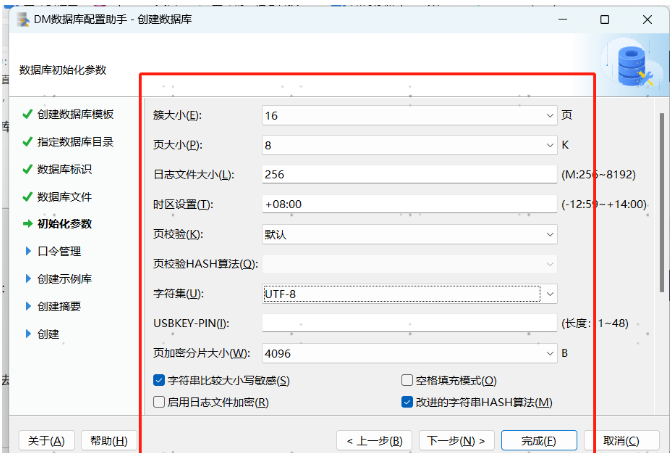This screenshot has width=670, height=453.
Task: Click the 页校验HASH算法 label
Action: tap(206, 264)
